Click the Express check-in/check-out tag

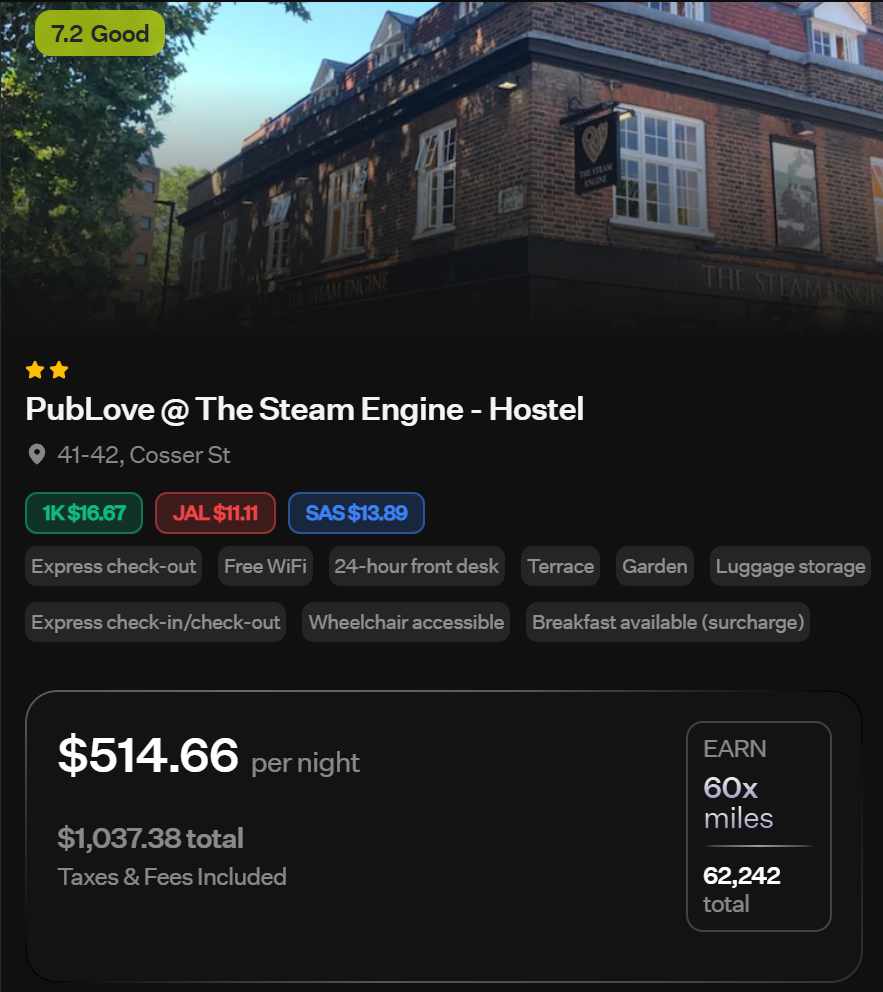pos(156,623)
